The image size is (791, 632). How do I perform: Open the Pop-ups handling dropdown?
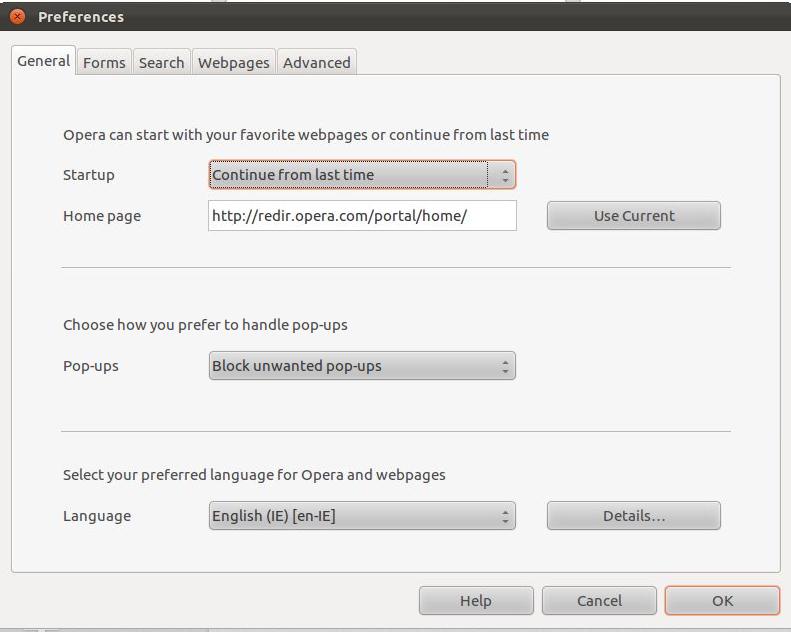click(x=361, y=366)
